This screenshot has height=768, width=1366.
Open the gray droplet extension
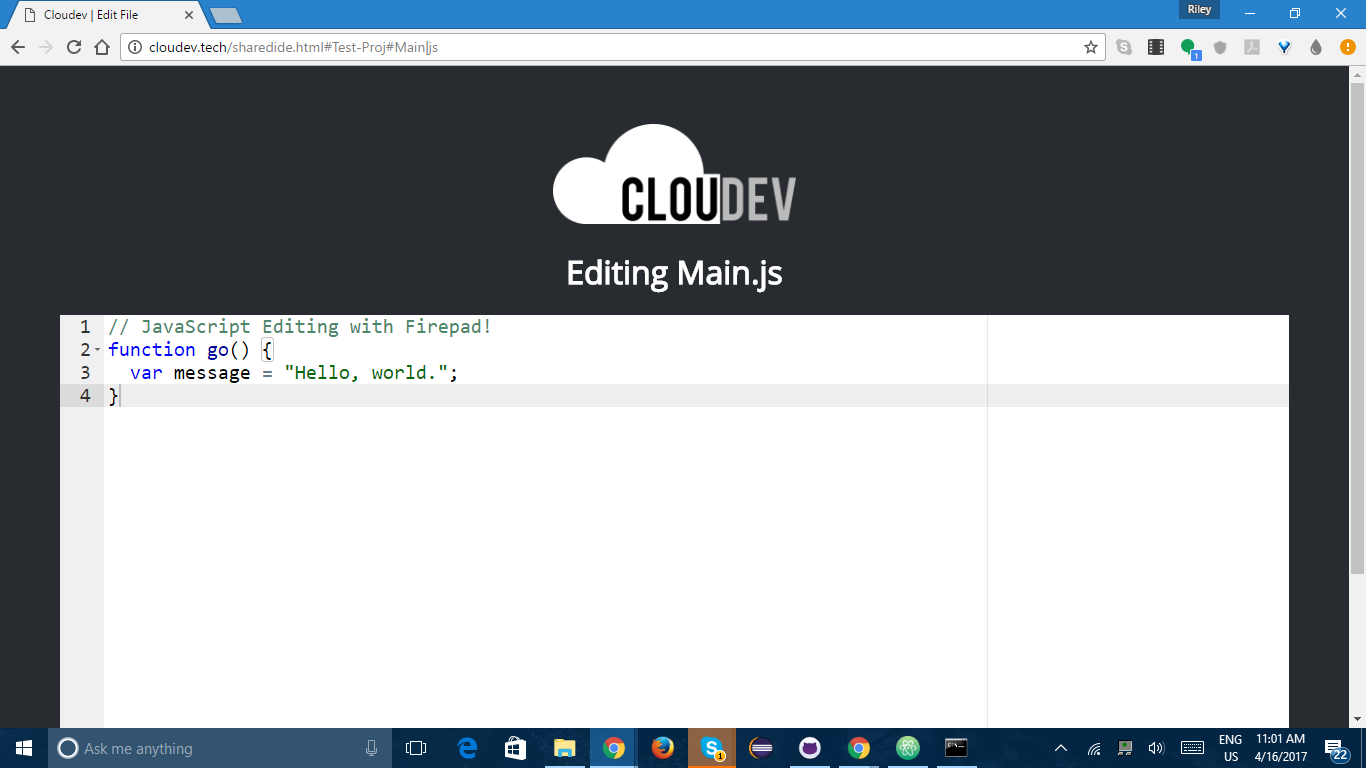tap(1316, 47)
